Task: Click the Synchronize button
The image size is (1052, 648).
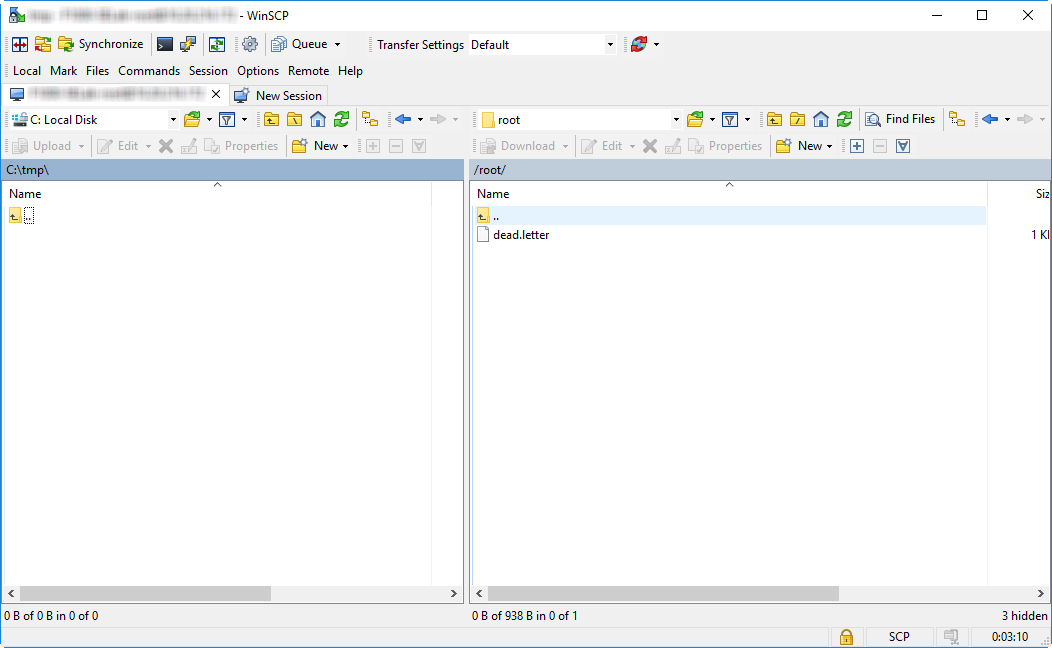Action: [x=100, y=44]
